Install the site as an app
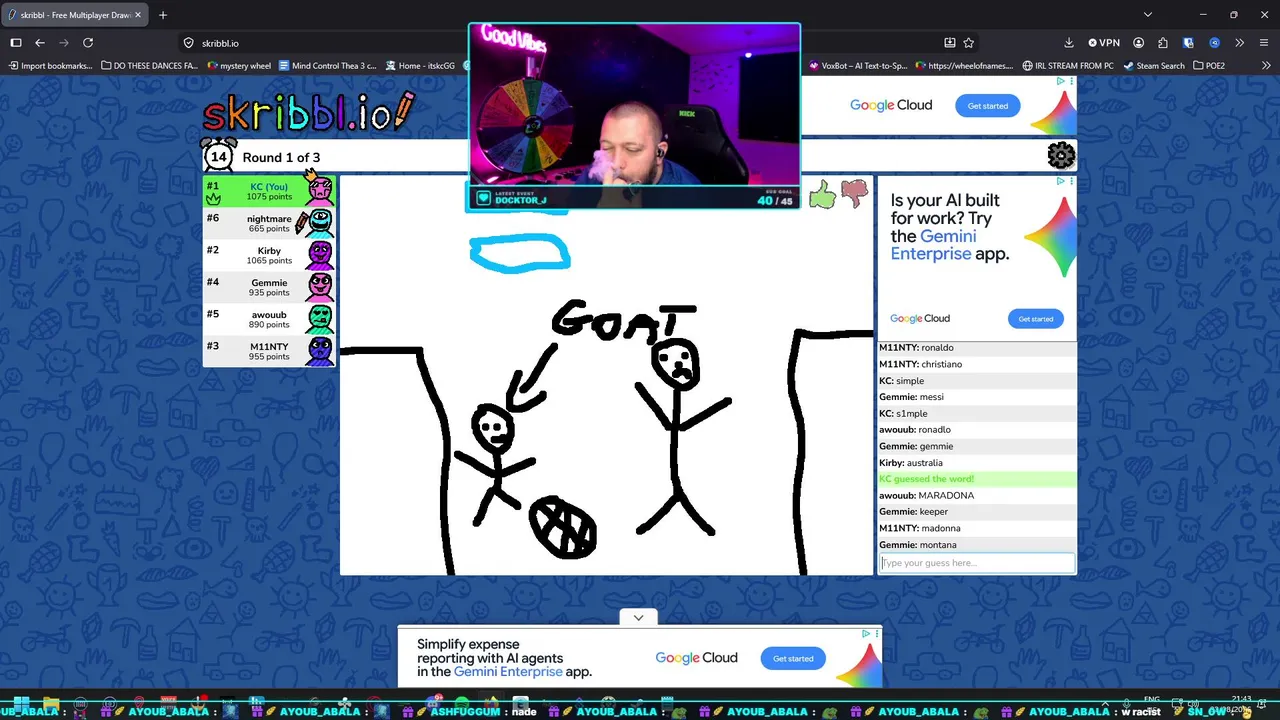The height and width of the screenshot is (720, 1280). pos(949,43)
